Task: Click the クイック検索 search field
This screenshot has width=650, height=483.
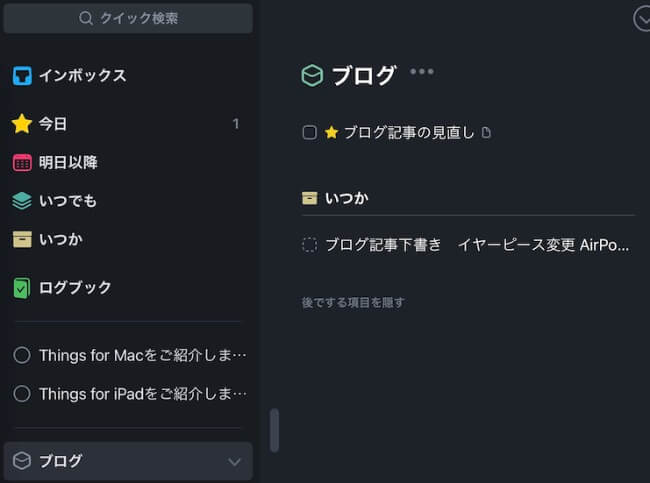Action: 128,18
